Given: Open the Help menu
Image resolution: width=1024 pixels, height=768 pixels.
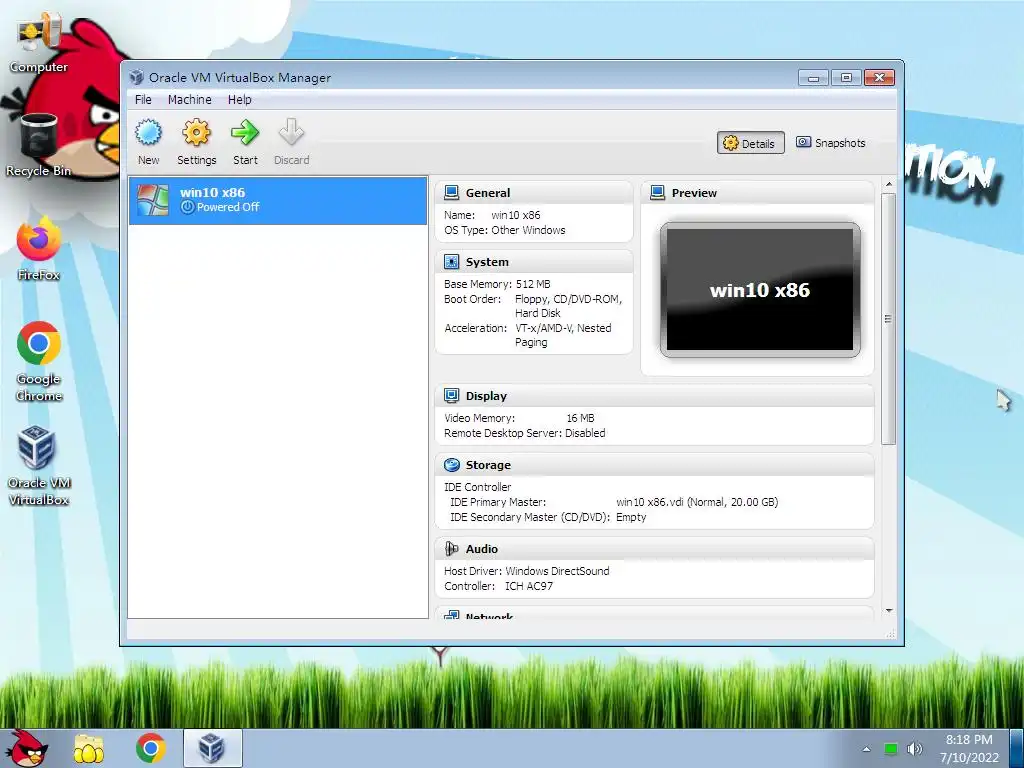Looking at the screenshot, I should pyautogui.click(x=240, y=99).
